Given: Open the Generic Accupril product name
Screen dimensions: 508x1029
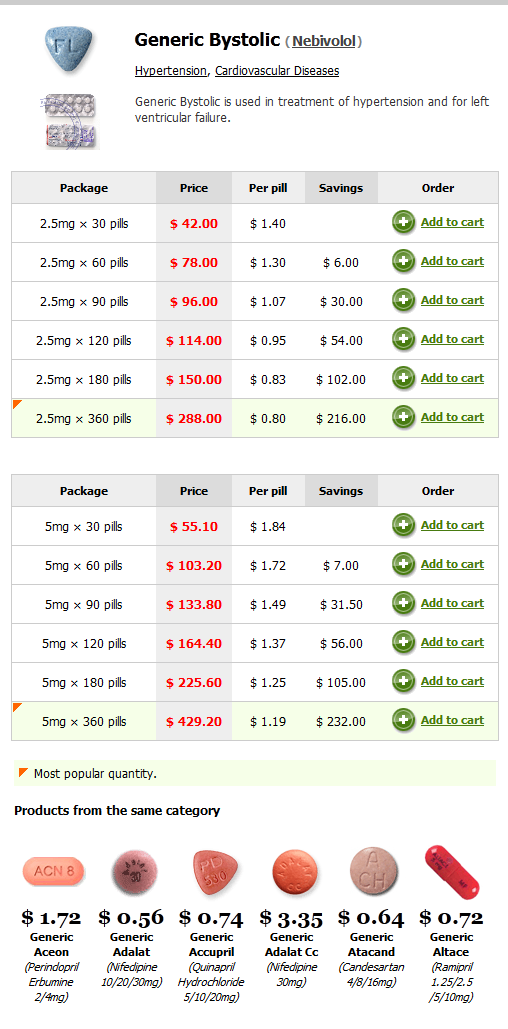Looking at the screenshot, I should [211, 944].
